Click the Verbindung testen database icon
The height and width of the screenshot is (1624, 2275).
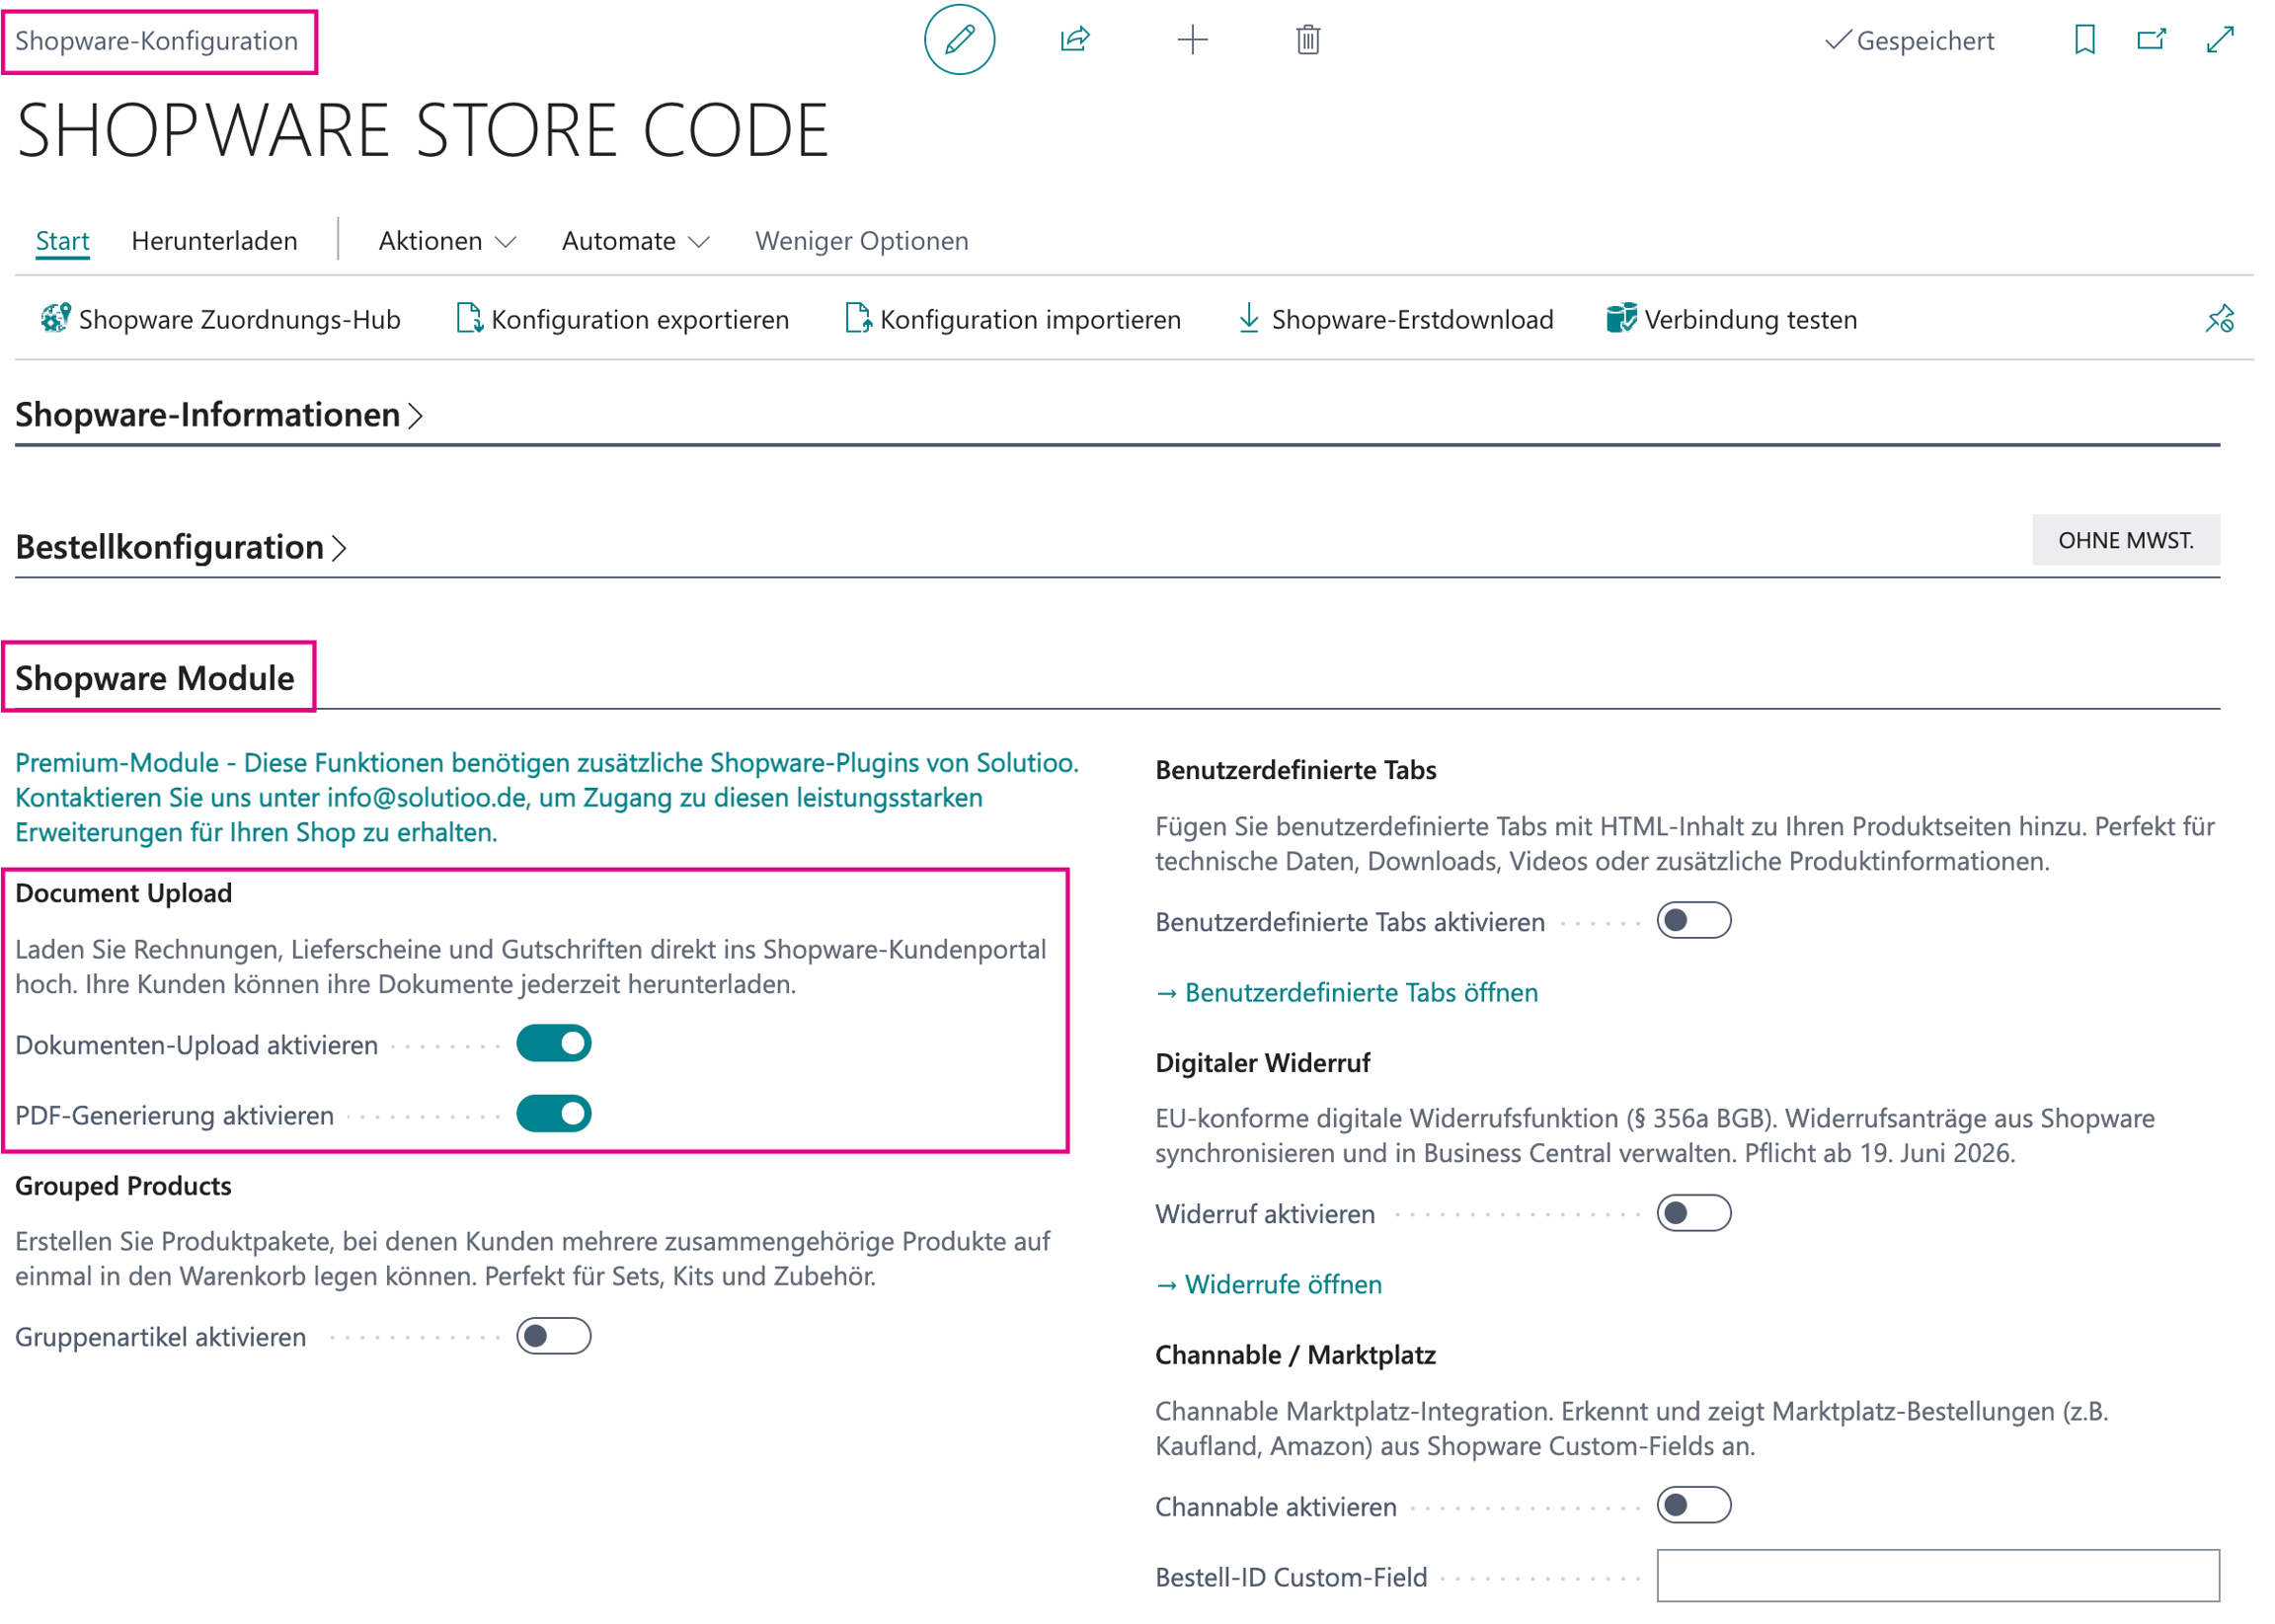pyautogui.click(x=1620, y=318)
